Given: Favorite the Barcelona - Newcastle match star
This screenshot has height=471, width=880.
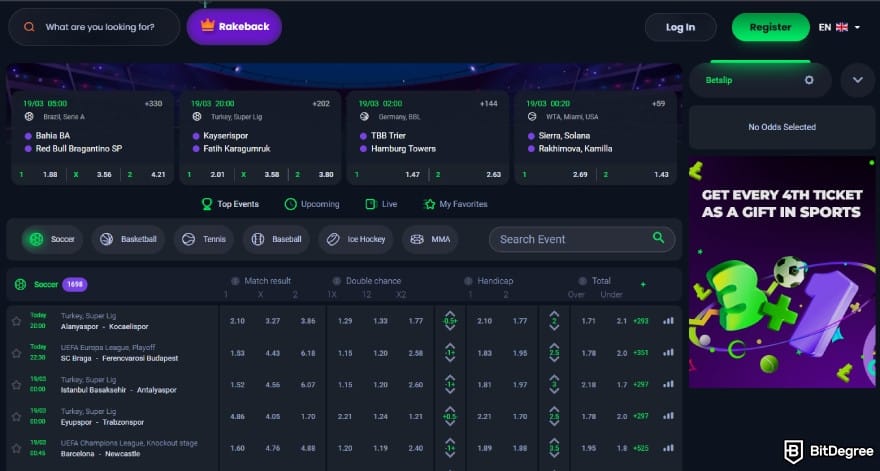Looking at the screenshot, I should tap(16, 449).
